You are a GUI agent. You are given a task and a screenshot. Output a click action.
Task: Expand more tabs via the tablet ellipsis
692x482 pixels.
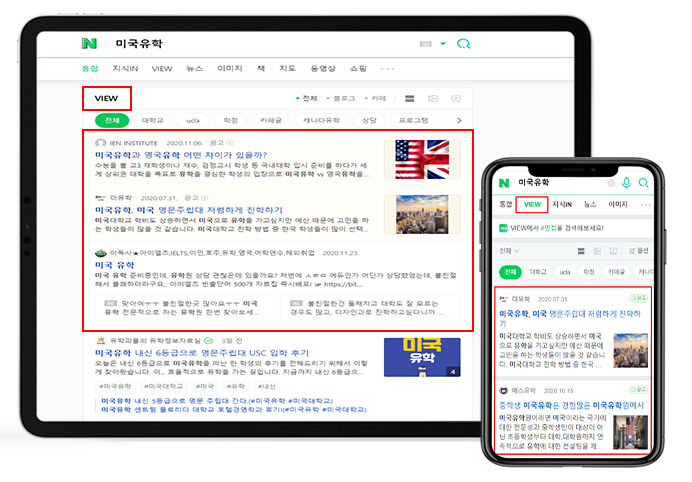click(x=387, y=69)
